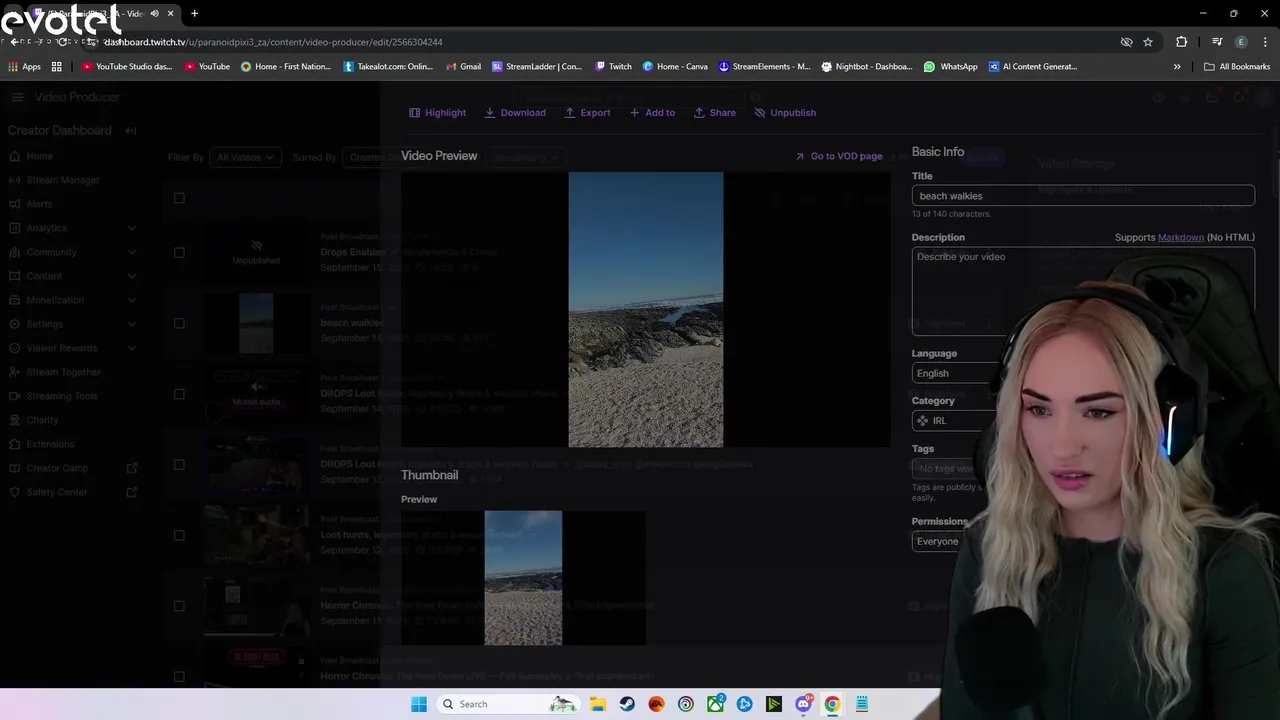
Task: Open the EA app from the taskbar
Action: pyautogui.click(x=656, y=704)
